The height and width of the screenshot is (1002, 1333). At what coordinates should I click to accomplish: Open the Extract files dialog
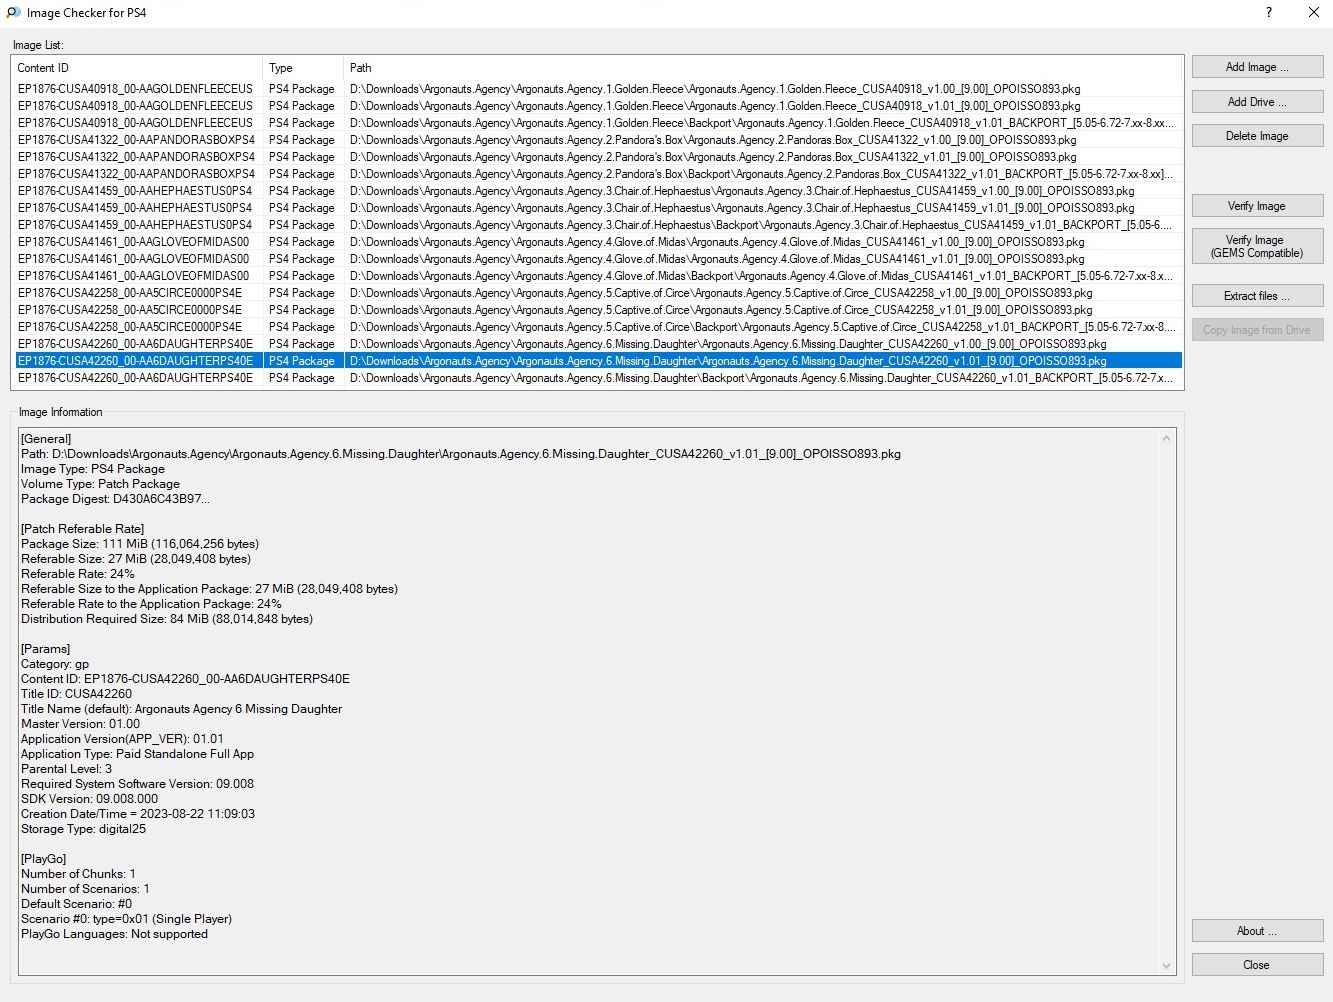[x=1257, y=296]
